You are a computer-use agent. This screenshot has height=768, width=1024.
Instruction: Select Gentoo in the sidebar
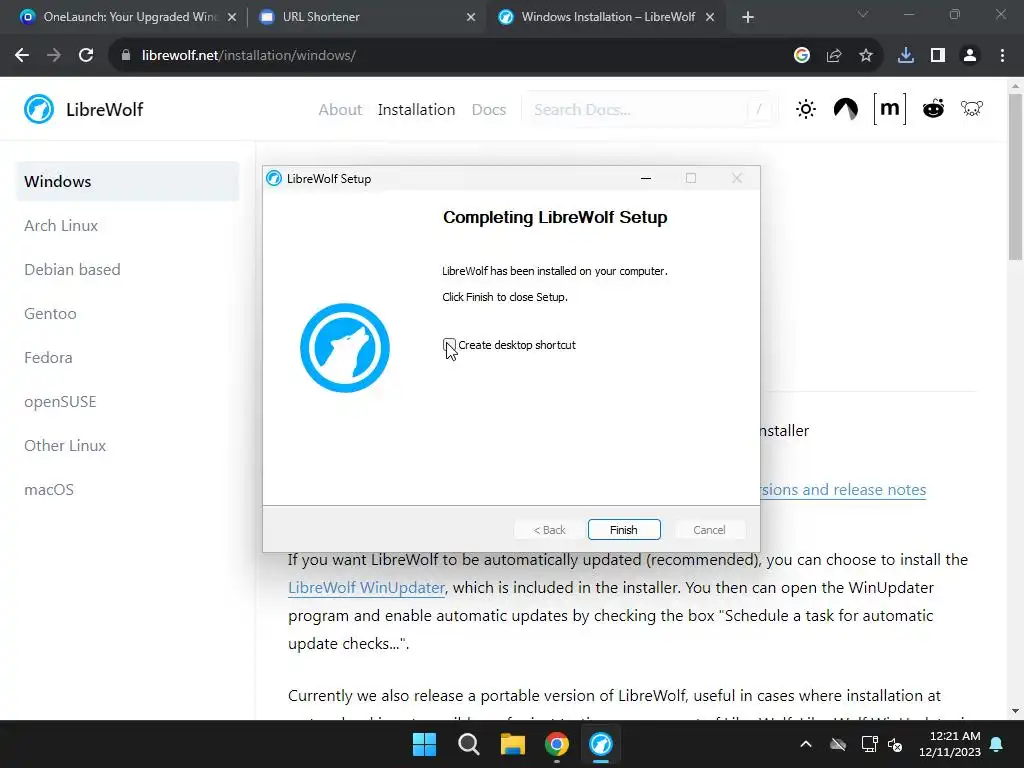tap(50, 314)
